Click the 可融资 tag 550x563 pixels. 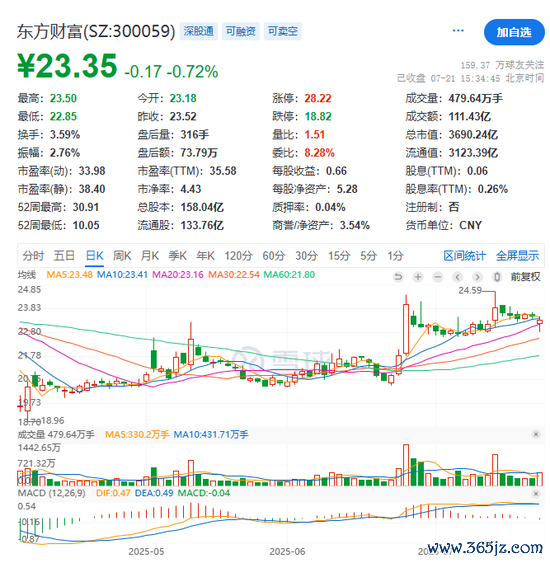coord(241,31)
